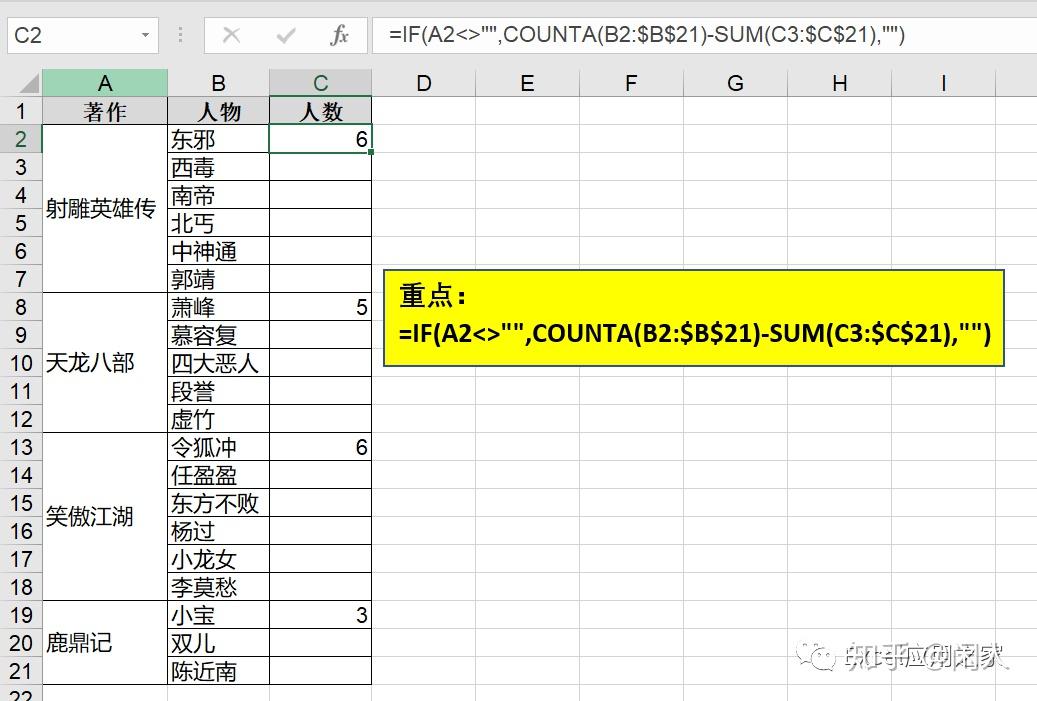Click the formula bar options dots handle
1037x701 pixels.
tap(181, 34)
